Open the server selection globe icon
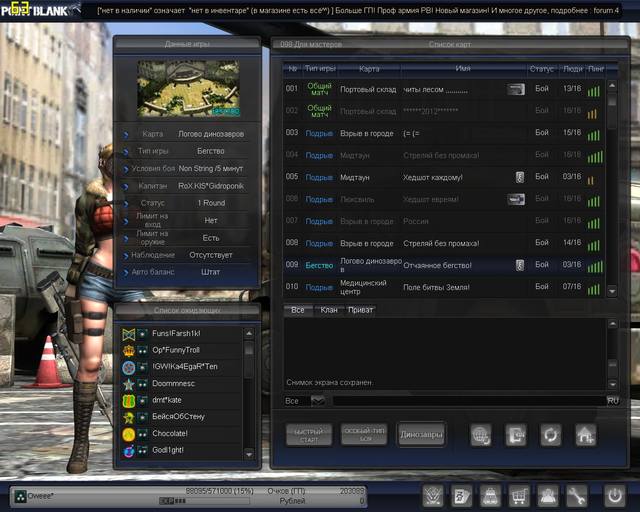640x512 pixels. 481,435
